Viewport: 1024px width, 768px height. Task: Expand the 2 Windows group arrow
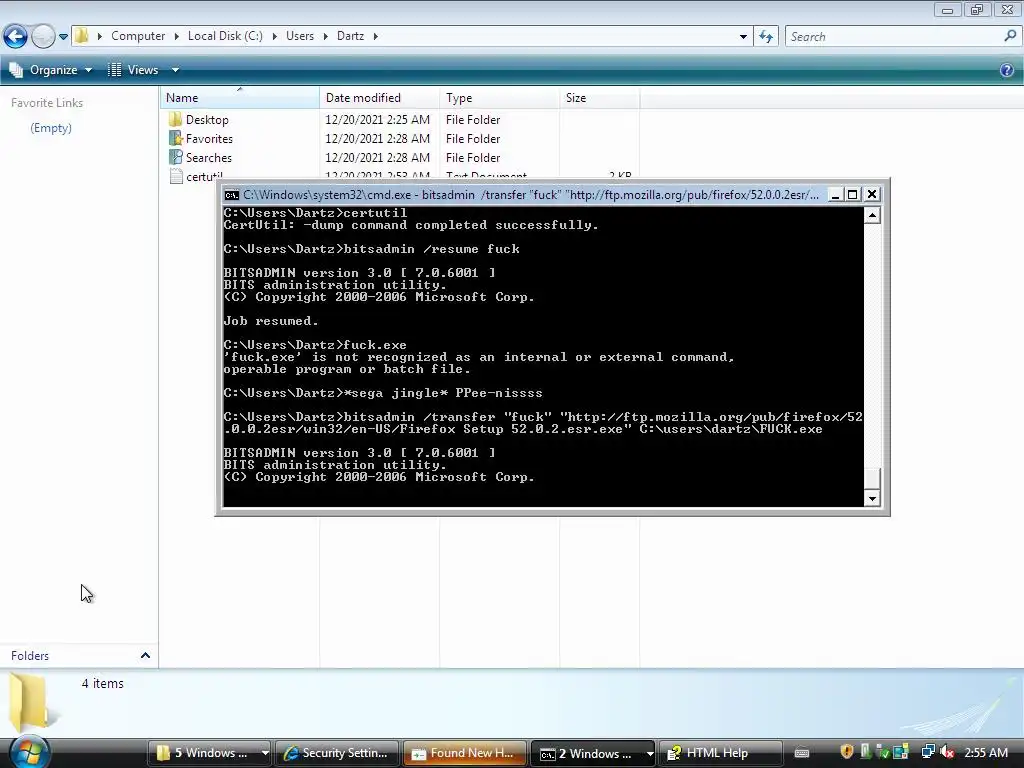tap(650, 753)
